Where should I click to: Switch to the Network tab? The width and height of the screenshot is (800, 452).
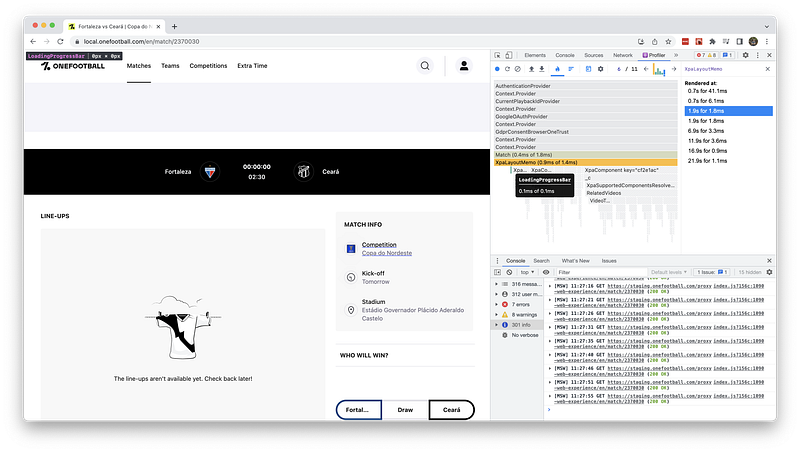point(623,55)
